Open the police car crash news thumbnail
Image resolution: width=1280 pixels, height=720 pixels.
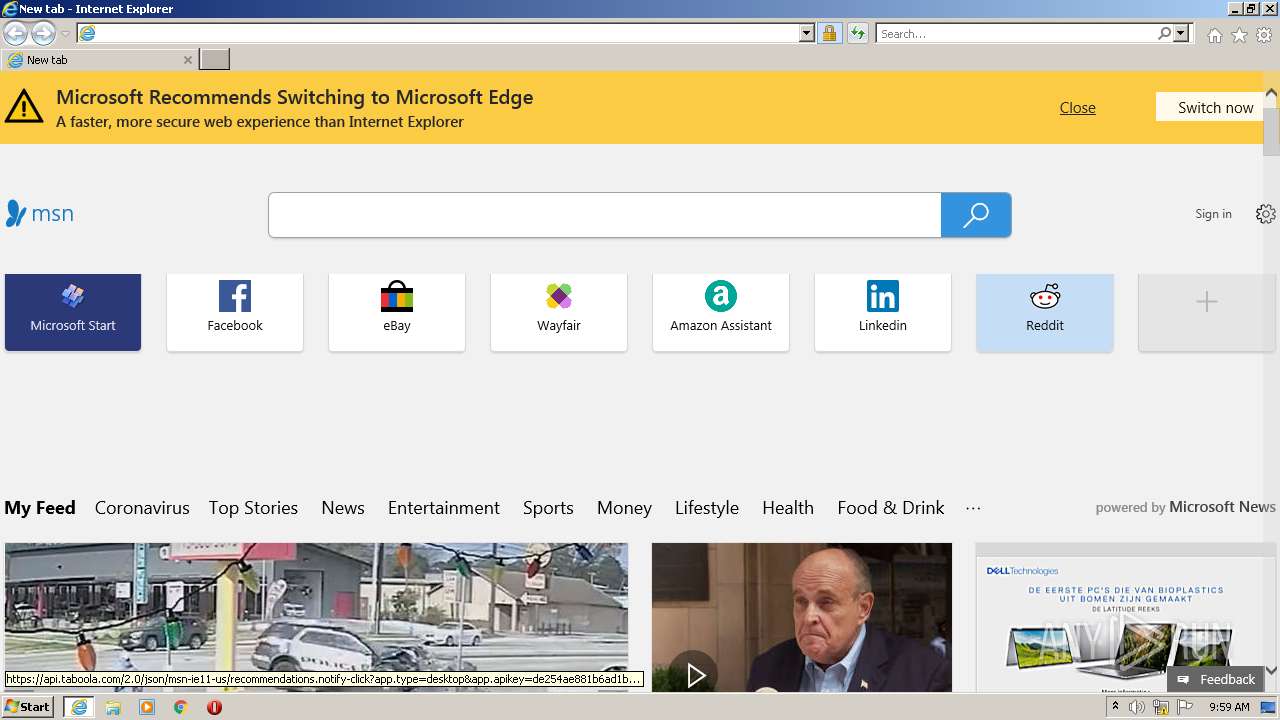[x=316, y=617]
